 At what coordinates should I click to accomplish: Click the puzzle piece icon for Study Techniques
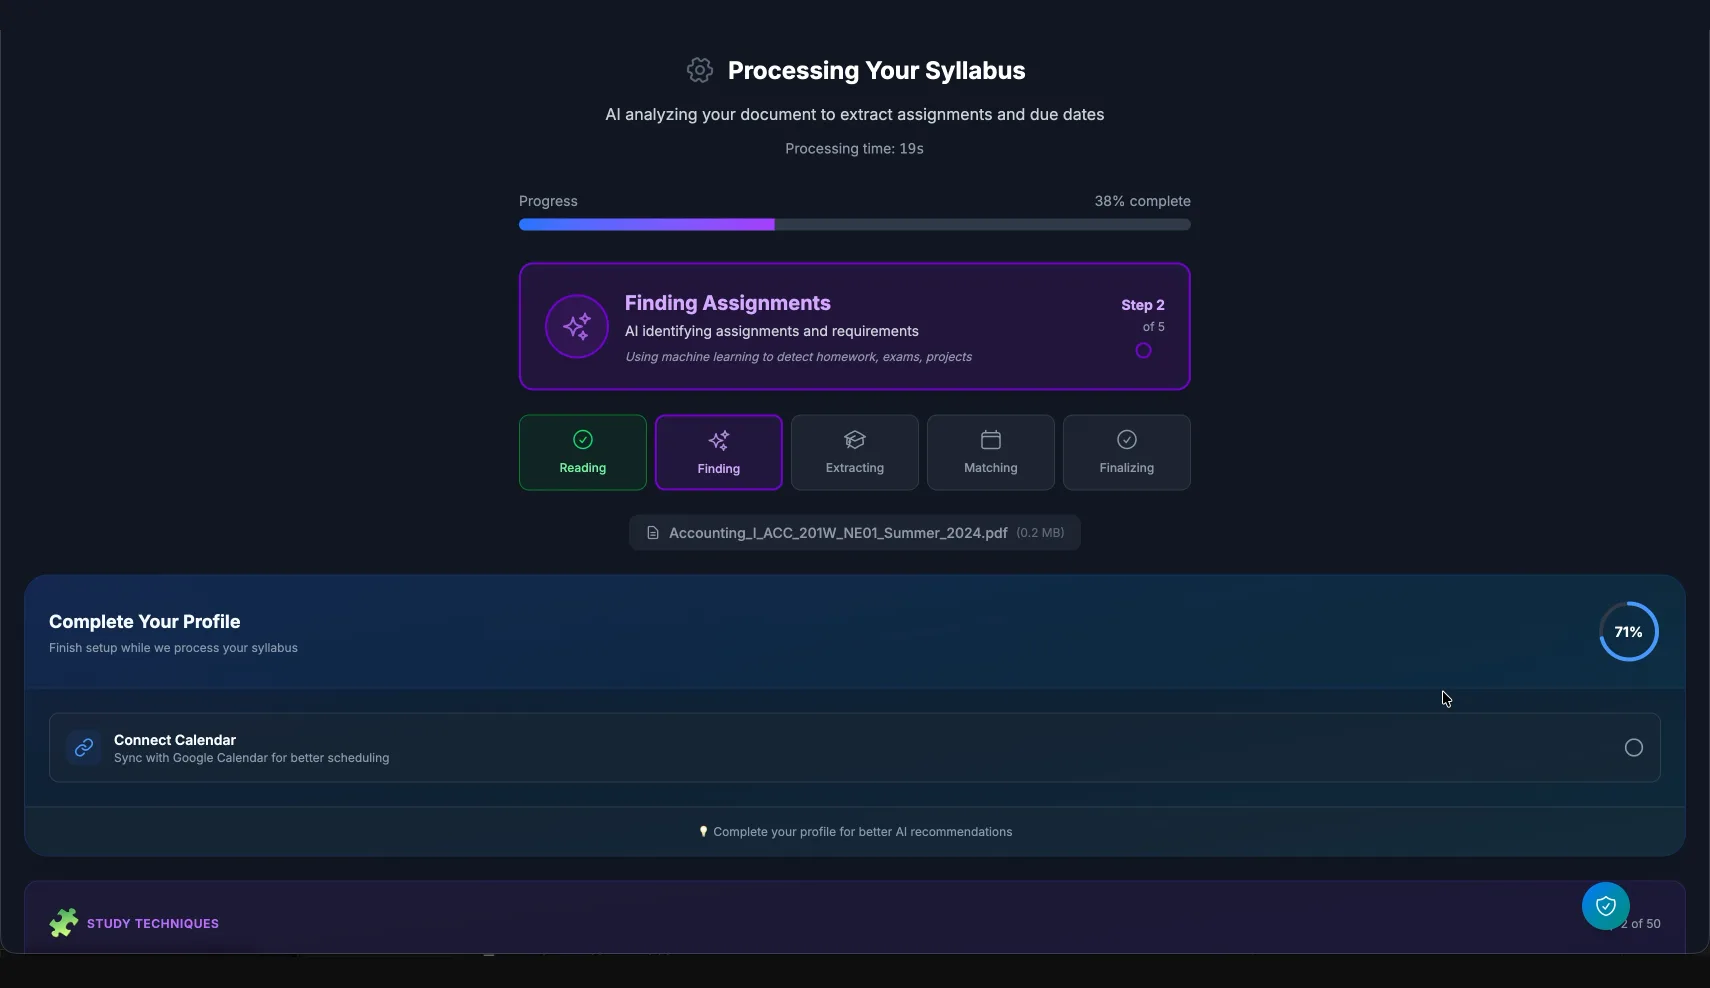[x=64, y=922]
